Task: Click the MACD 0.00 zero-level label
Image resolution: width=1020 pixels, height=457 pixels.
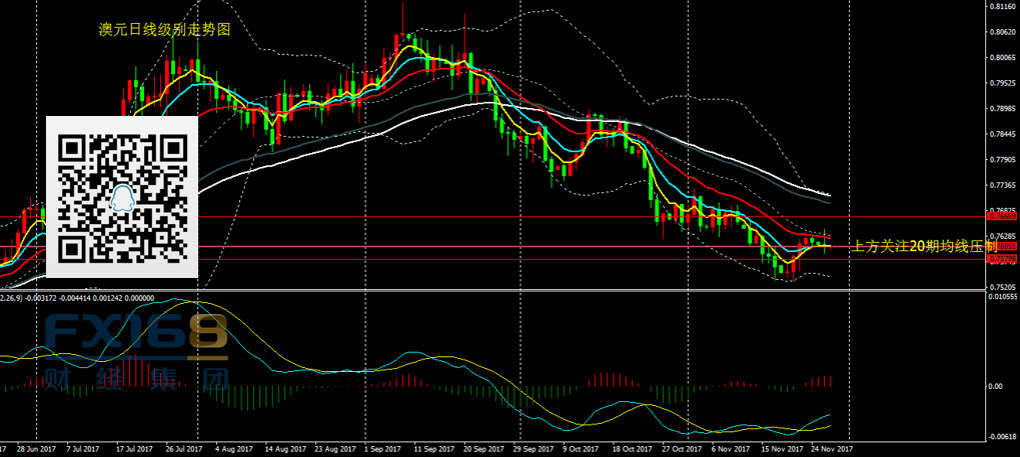Action: pyautogui.click(x=995, y=386)
